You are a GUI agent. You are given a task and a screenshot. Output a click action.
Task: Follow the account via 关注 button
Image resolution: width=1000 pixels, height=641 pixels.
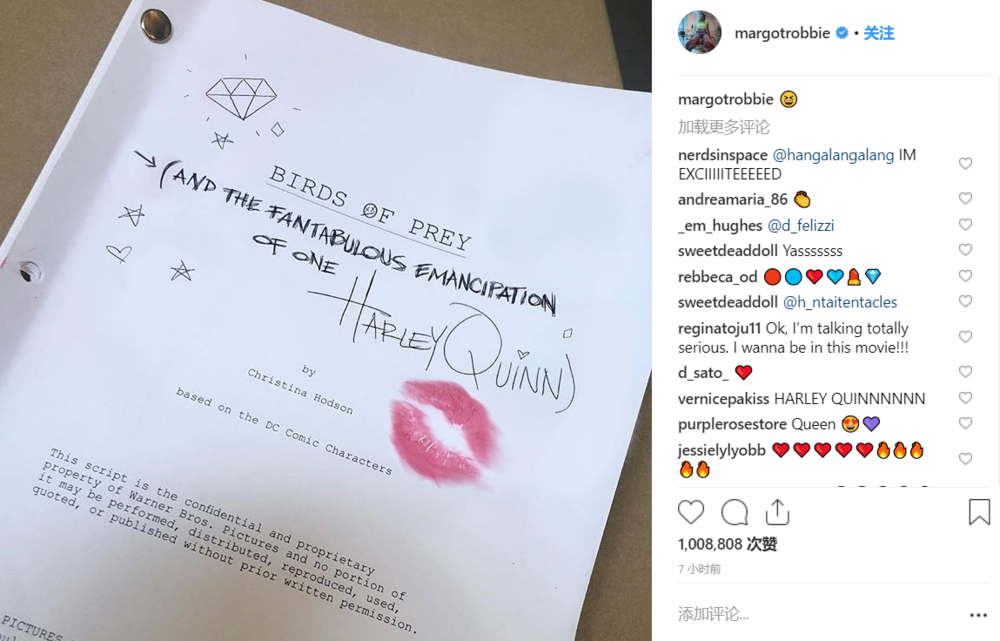[x=879, y=33]
